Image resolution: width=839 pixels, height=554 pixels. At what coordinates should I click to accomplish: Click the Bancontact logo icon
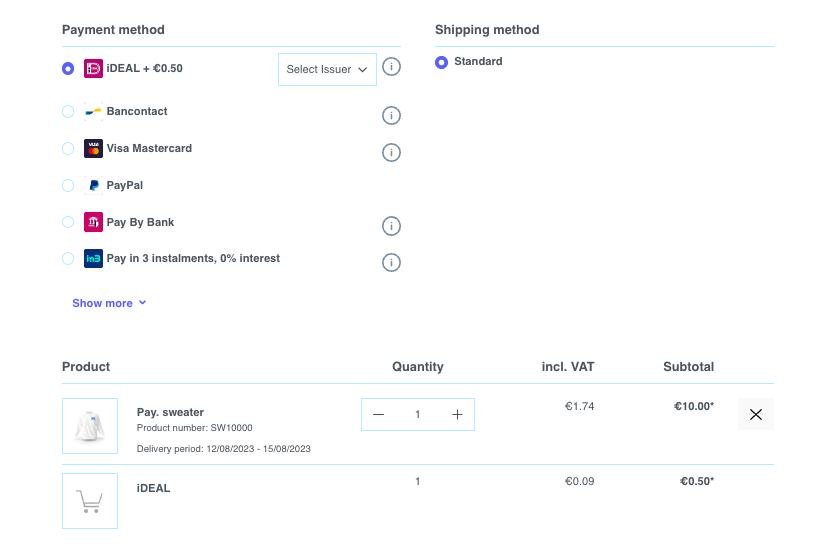tap(93, 111)
